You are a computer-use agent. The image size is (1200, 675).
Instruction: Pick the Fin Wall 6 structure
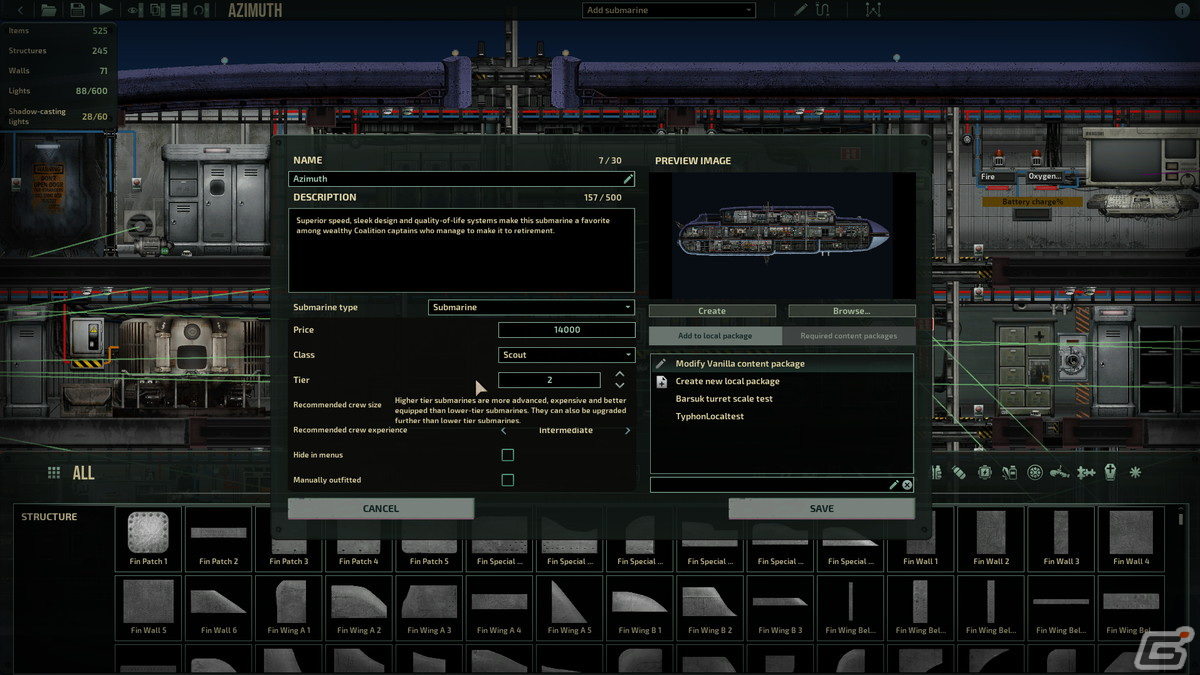218,608
